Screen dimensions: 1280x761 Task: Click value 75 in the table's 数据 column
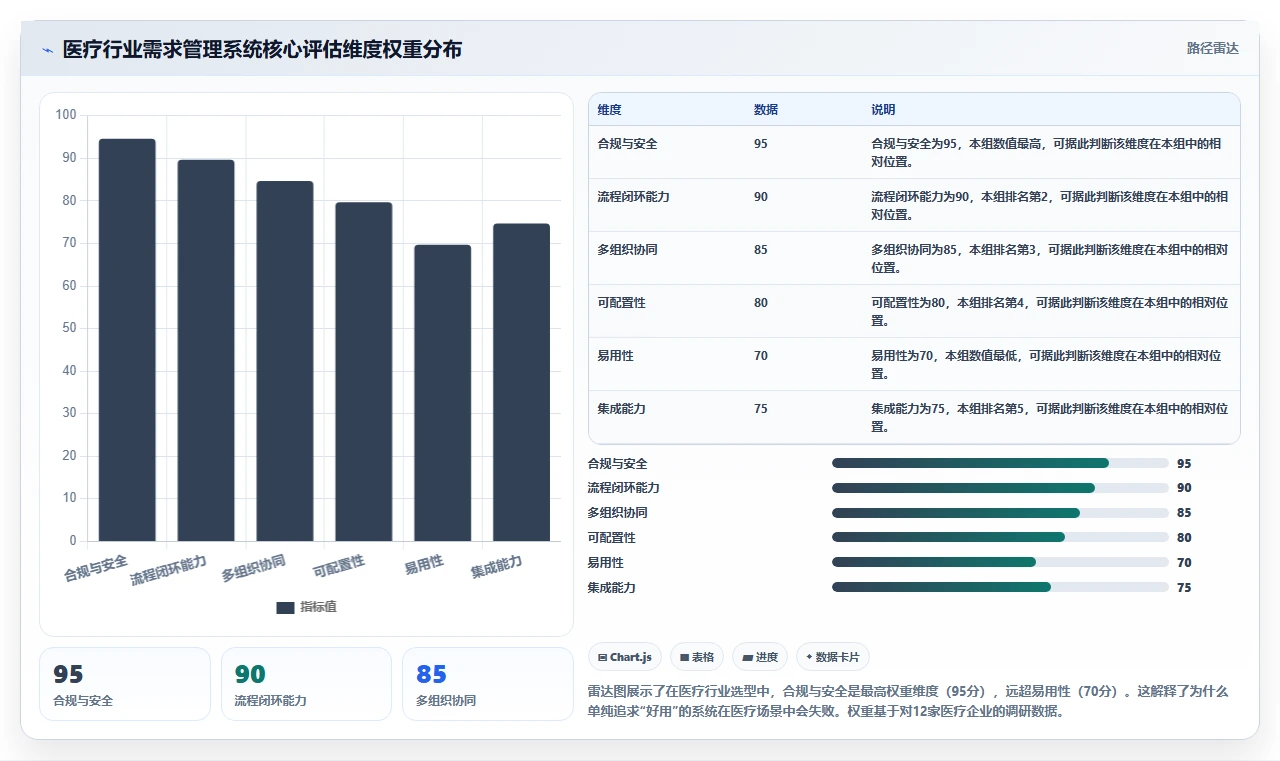(761, 409)
